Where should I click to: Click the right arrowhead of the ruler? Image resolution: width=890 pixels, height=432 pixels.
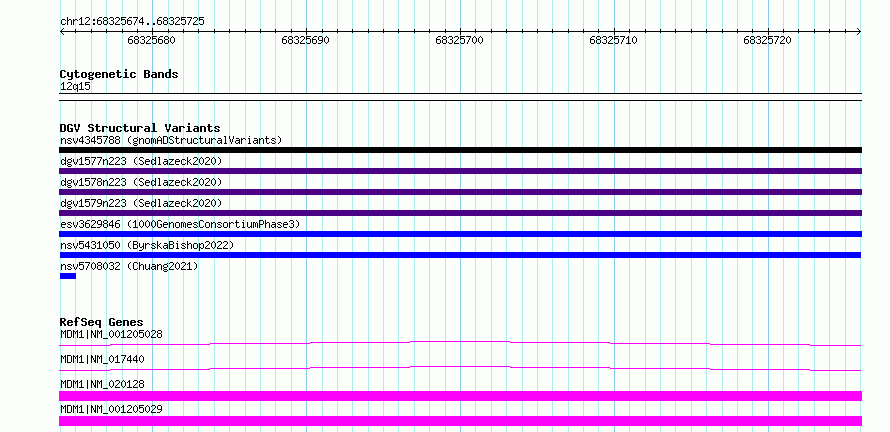pyautogui.click(x=859, y=32)
